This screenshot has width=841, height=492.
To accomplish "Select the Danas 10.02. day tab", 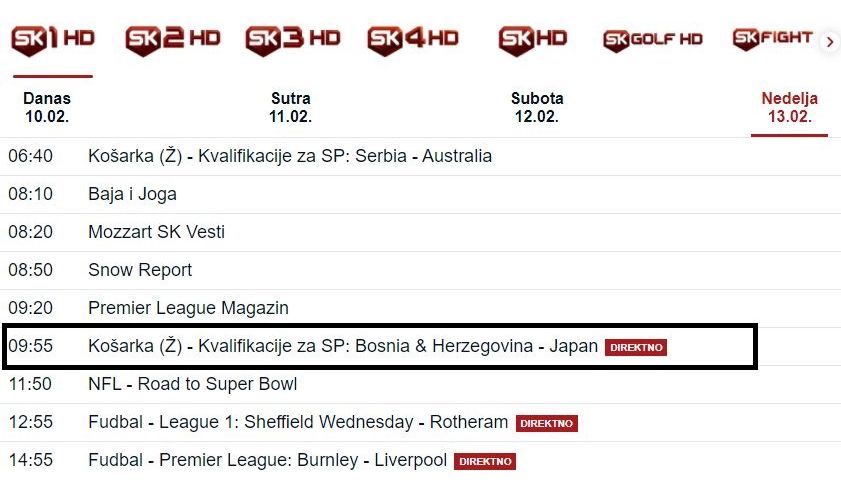I will 47,107.
